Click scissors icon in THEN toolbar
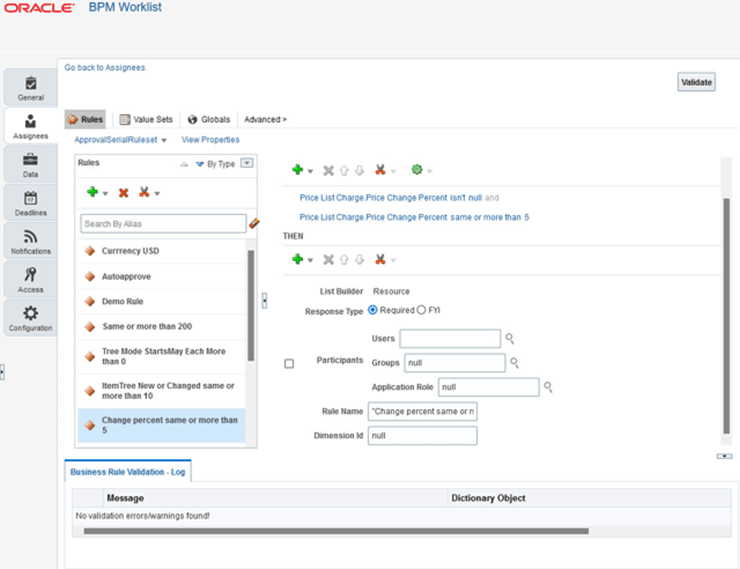The width and height of the screenshot is (740, 569). click(x=380, y=259)
